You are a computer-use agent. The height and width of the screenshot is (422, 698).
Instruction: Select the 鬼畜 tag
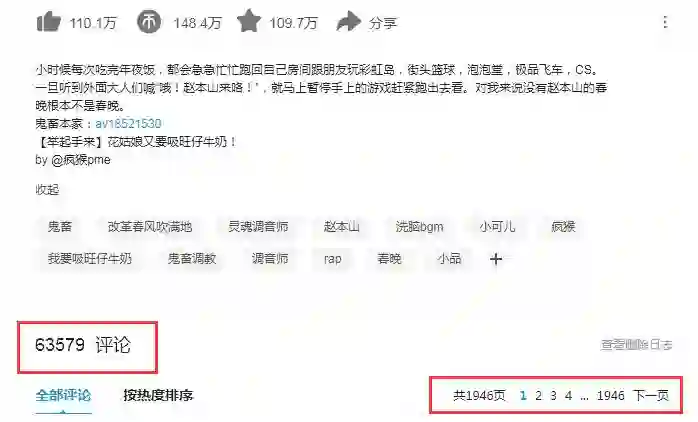[x=60, y=227]
